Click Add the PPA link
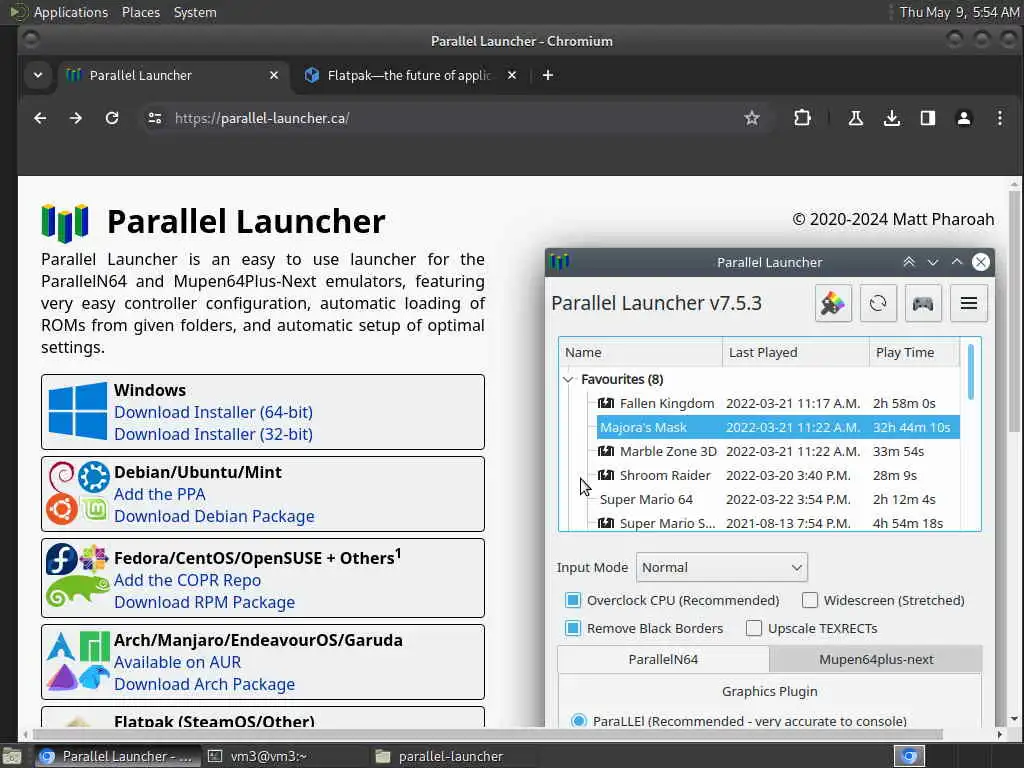The width and height of the screenshot is (1024, 768). tap(159, 494)
